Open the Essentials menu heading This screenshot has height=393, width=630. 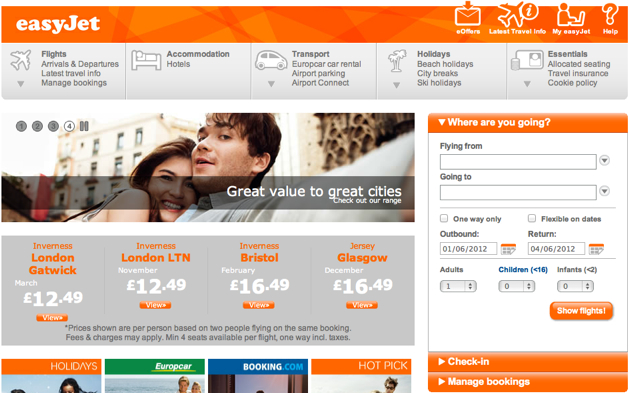[x=567, y=54]
